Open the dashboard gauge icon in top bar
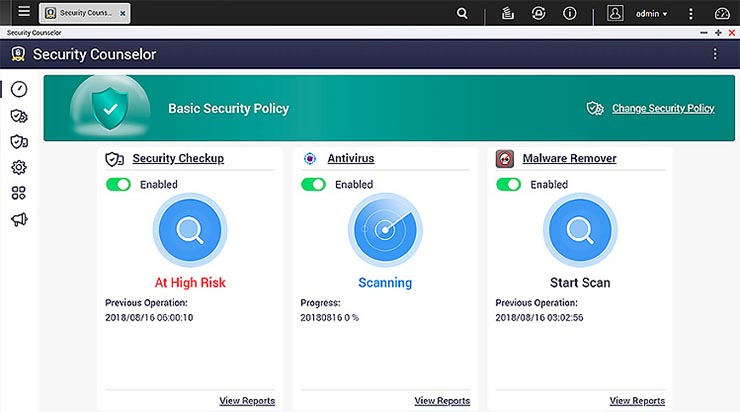This screenshot has width=740, height=412. [723, 14]
